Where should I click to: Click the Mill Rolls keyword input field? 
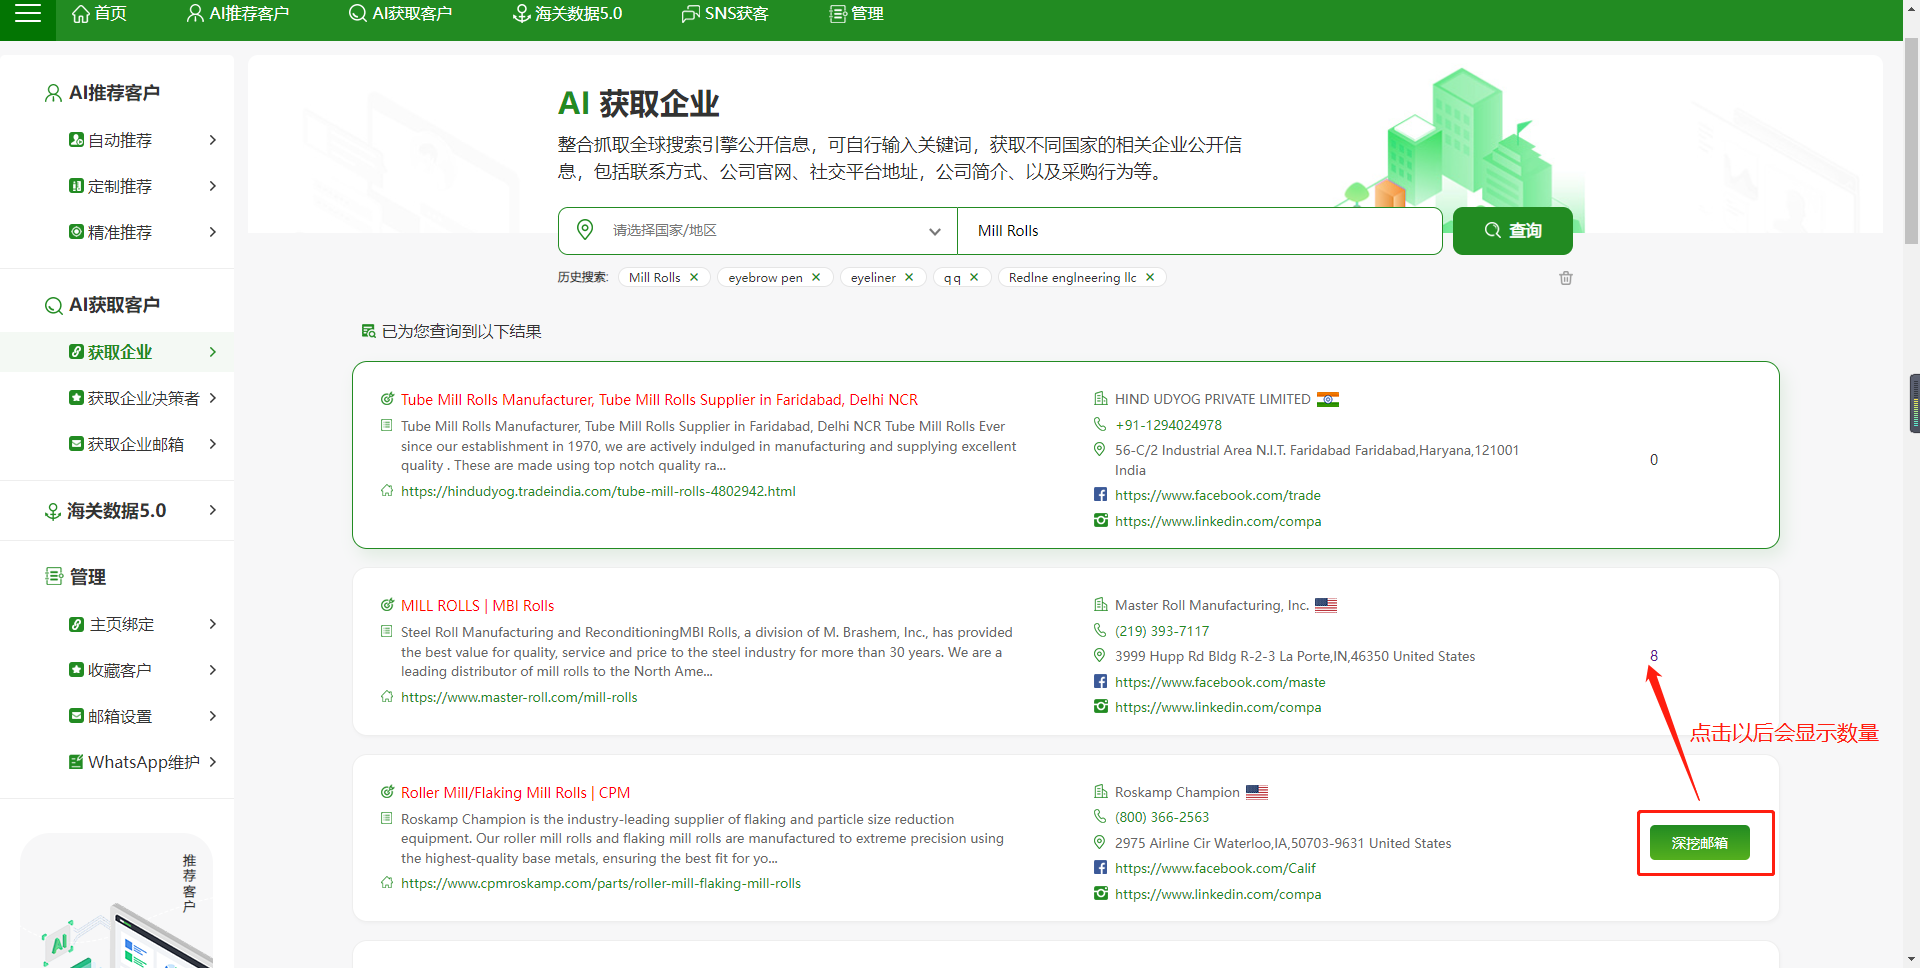[x=1200, y=231]
